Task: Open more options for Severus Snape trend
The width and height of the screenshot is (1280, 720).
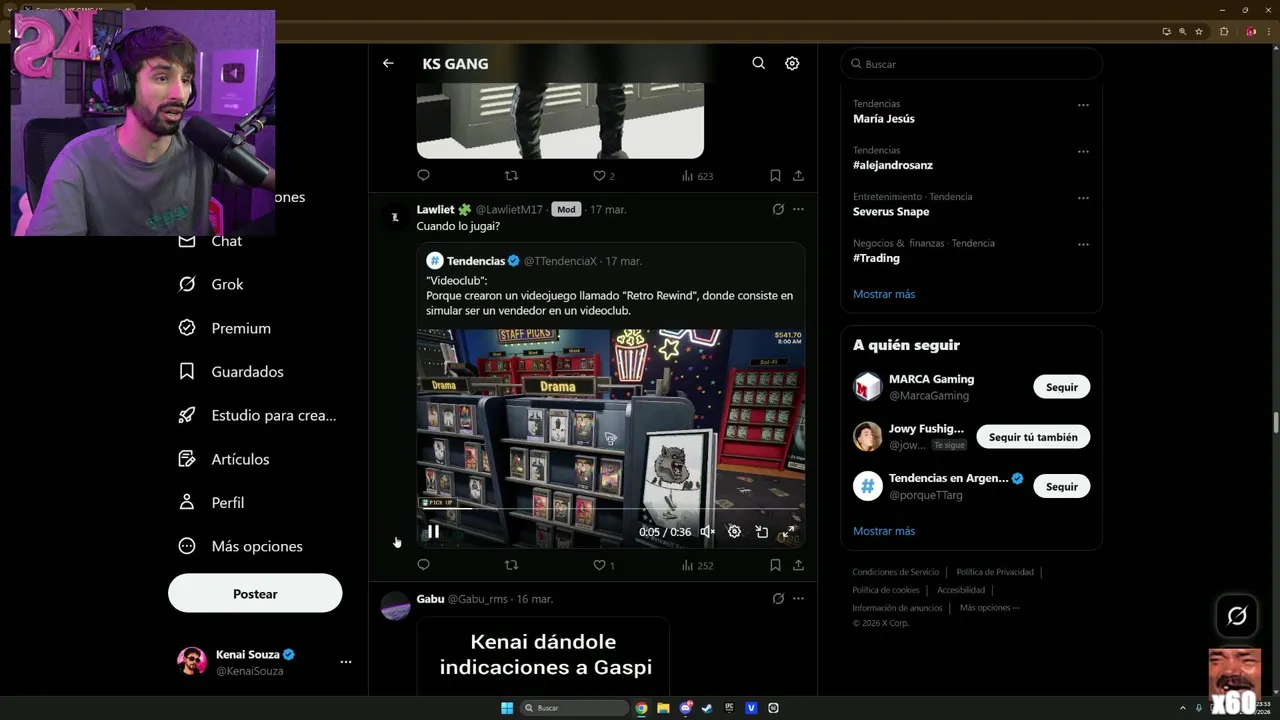Action: tap(1083, 198)
